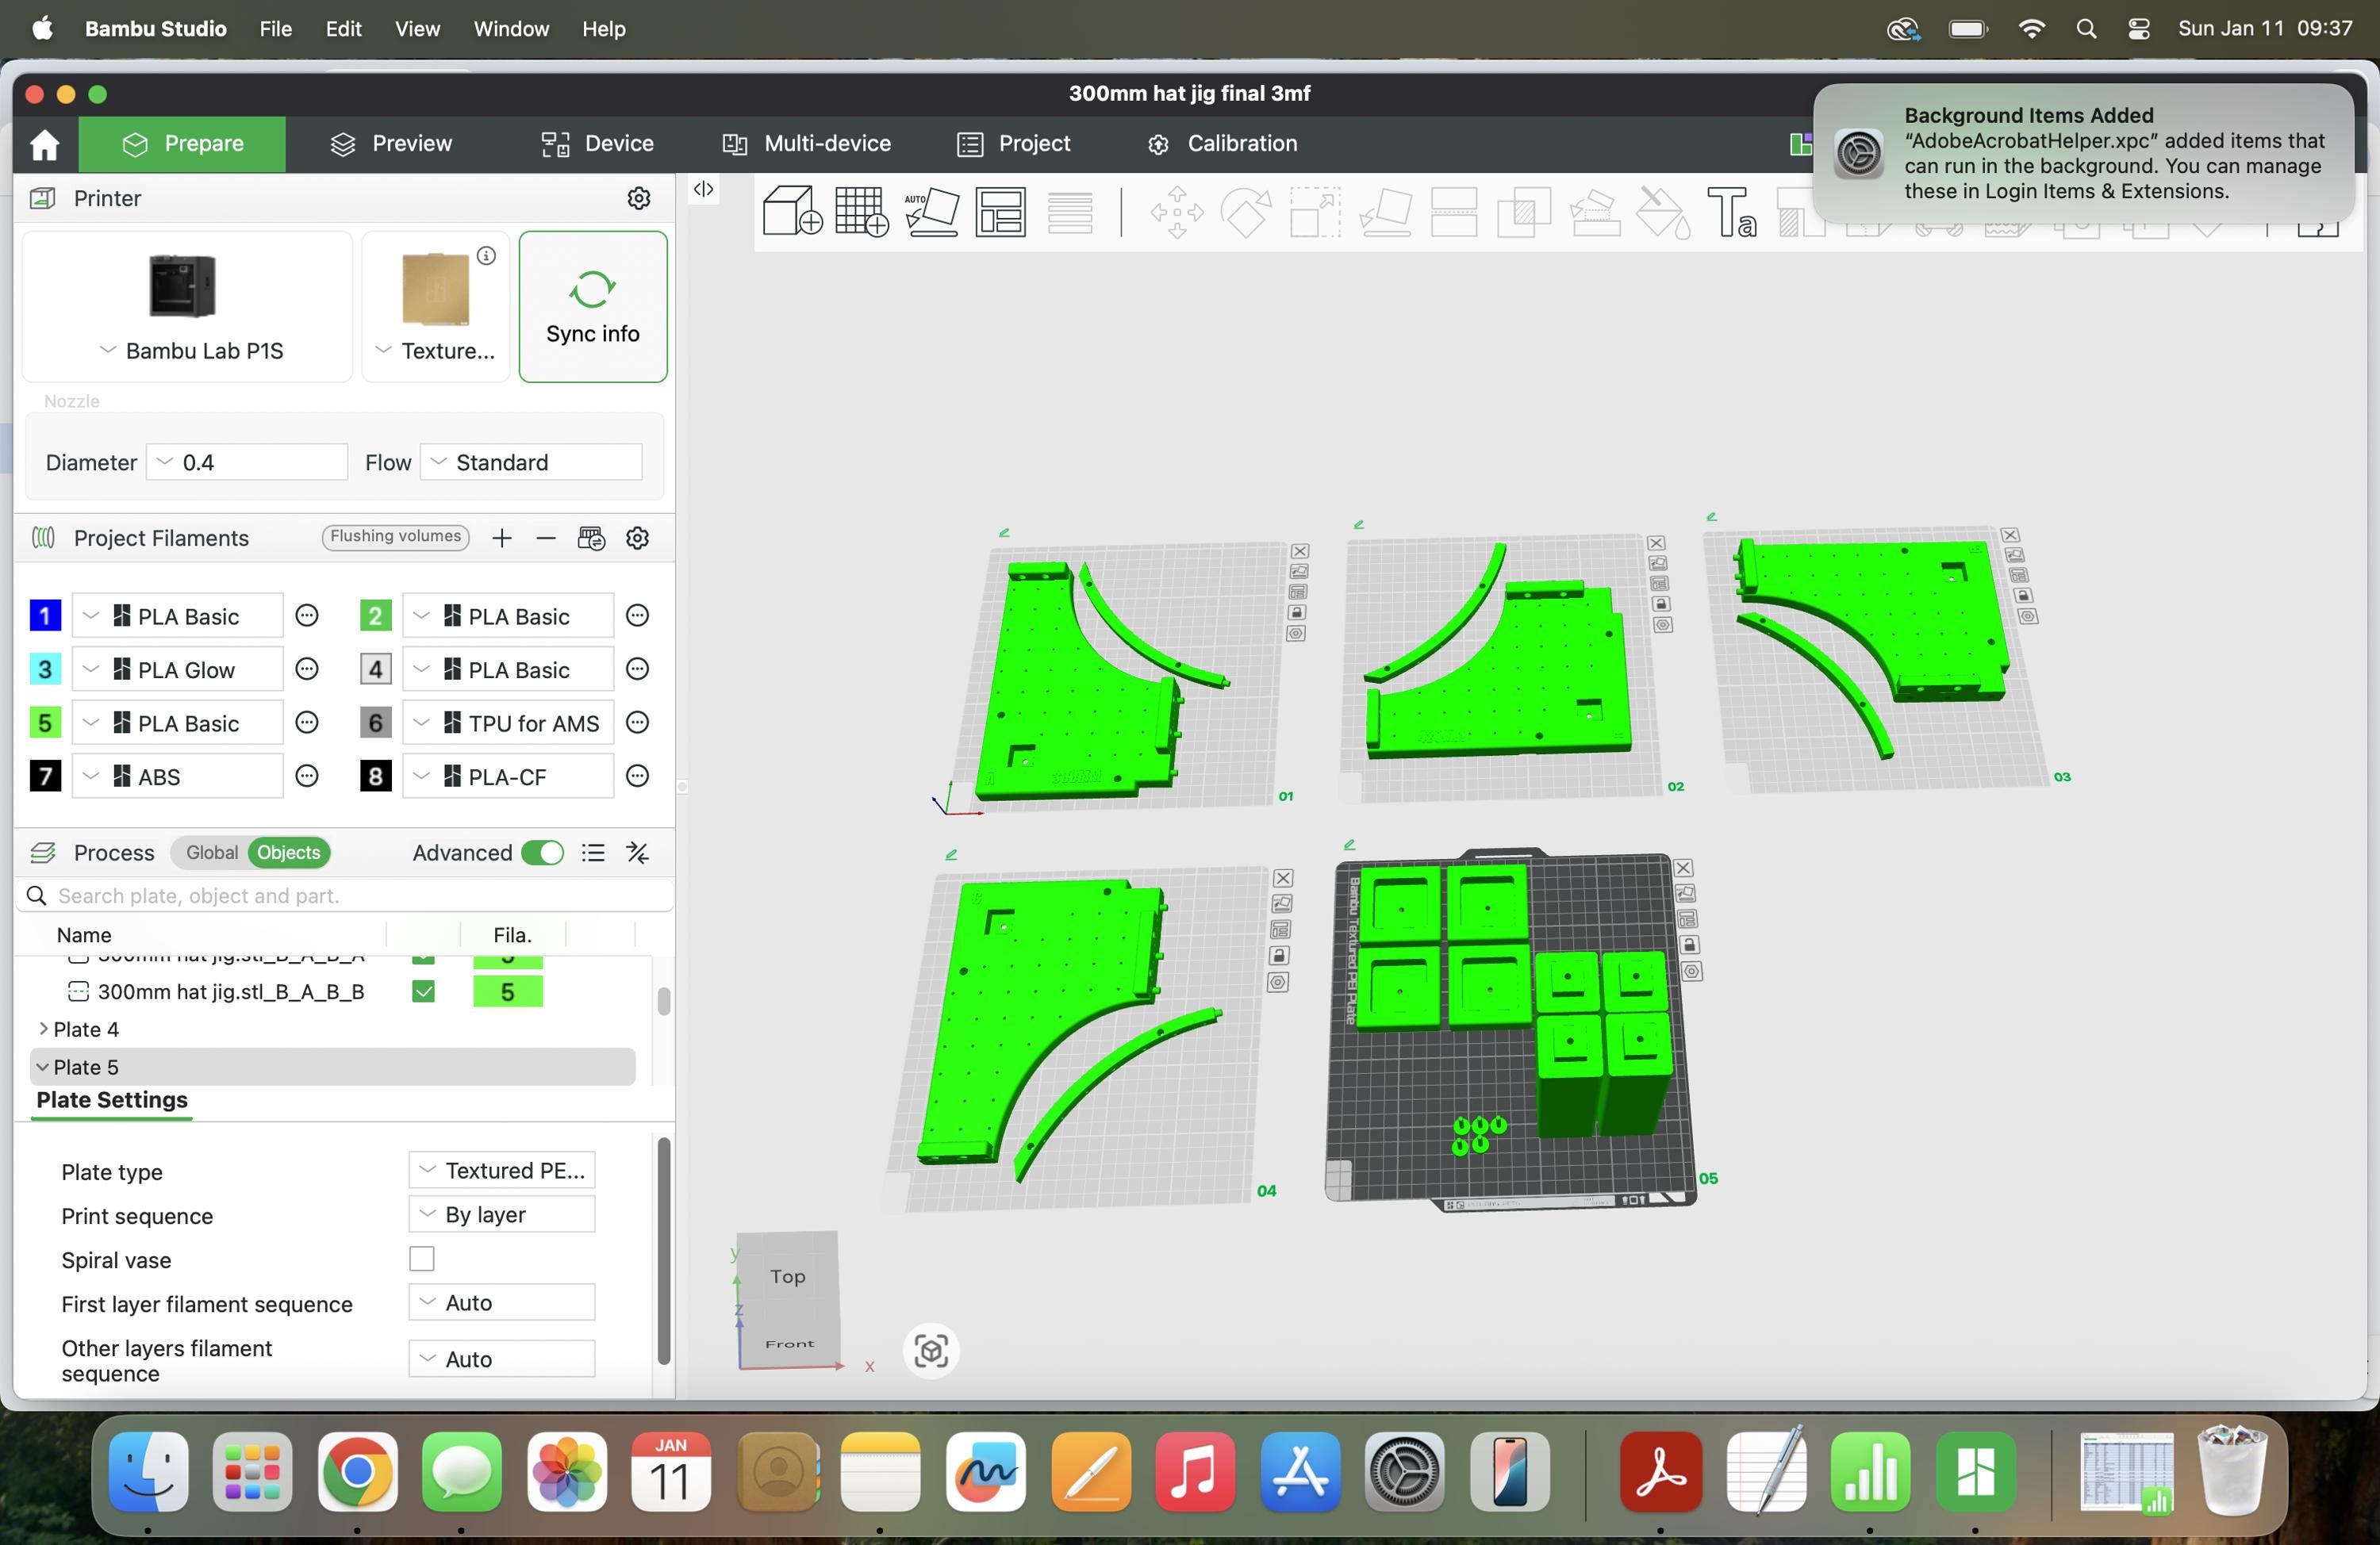This screenshot has width=2380, height=1545.
Task: Select the Move tool in the toolbar
Action: coord(1177,212)
